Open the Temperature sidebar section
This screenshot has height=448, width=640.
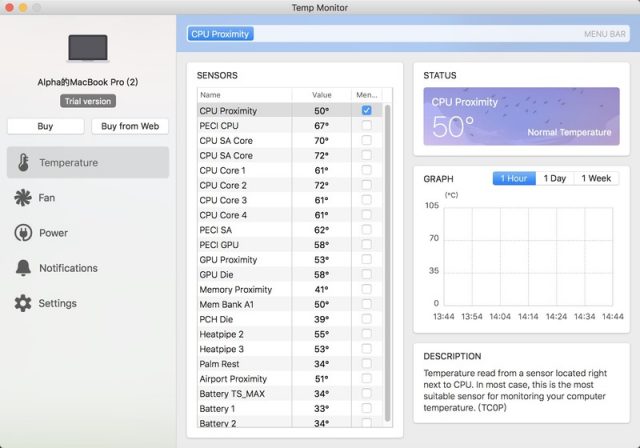pos(88,162)
